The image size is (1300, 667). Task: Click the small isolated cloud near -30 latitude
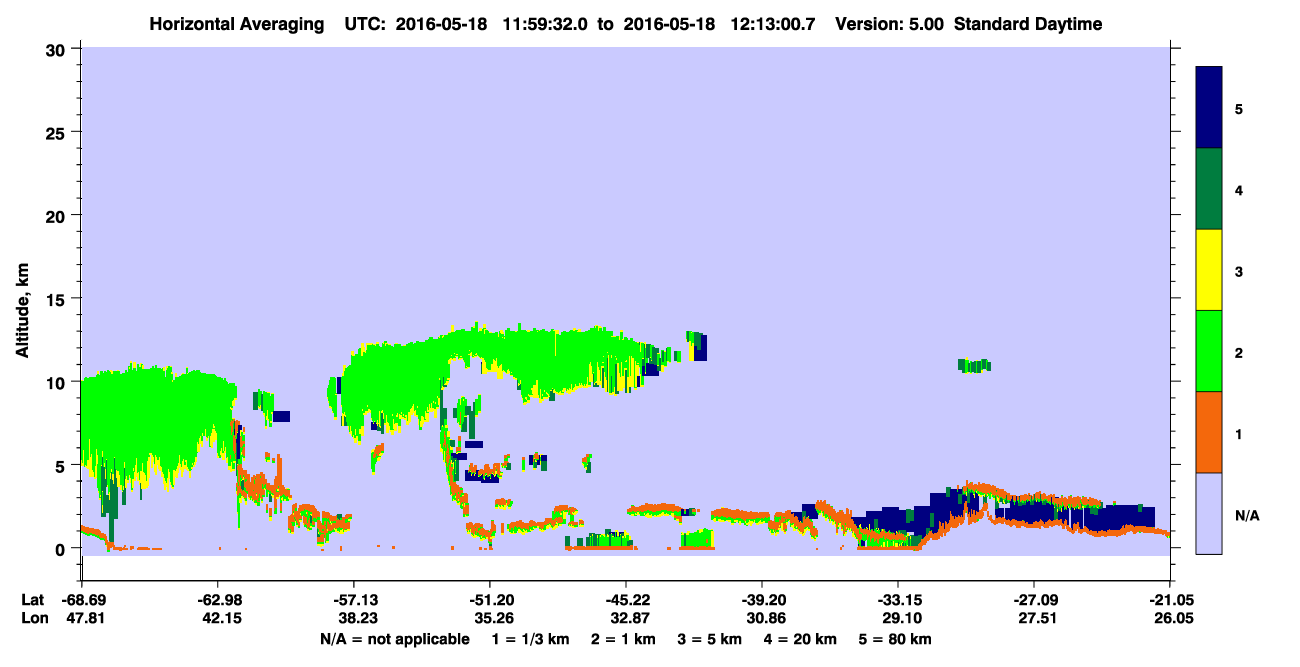974,366
